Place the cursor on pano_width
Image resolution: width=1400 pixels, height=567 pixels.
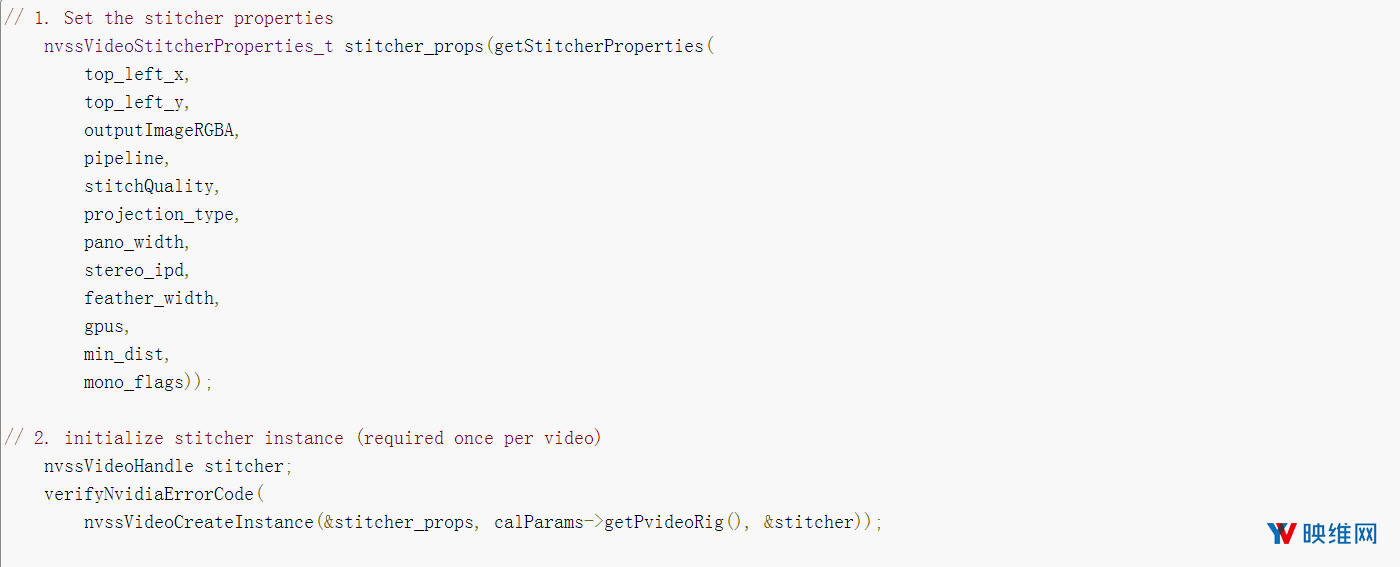pyautogui.click(x=134, y=242)
